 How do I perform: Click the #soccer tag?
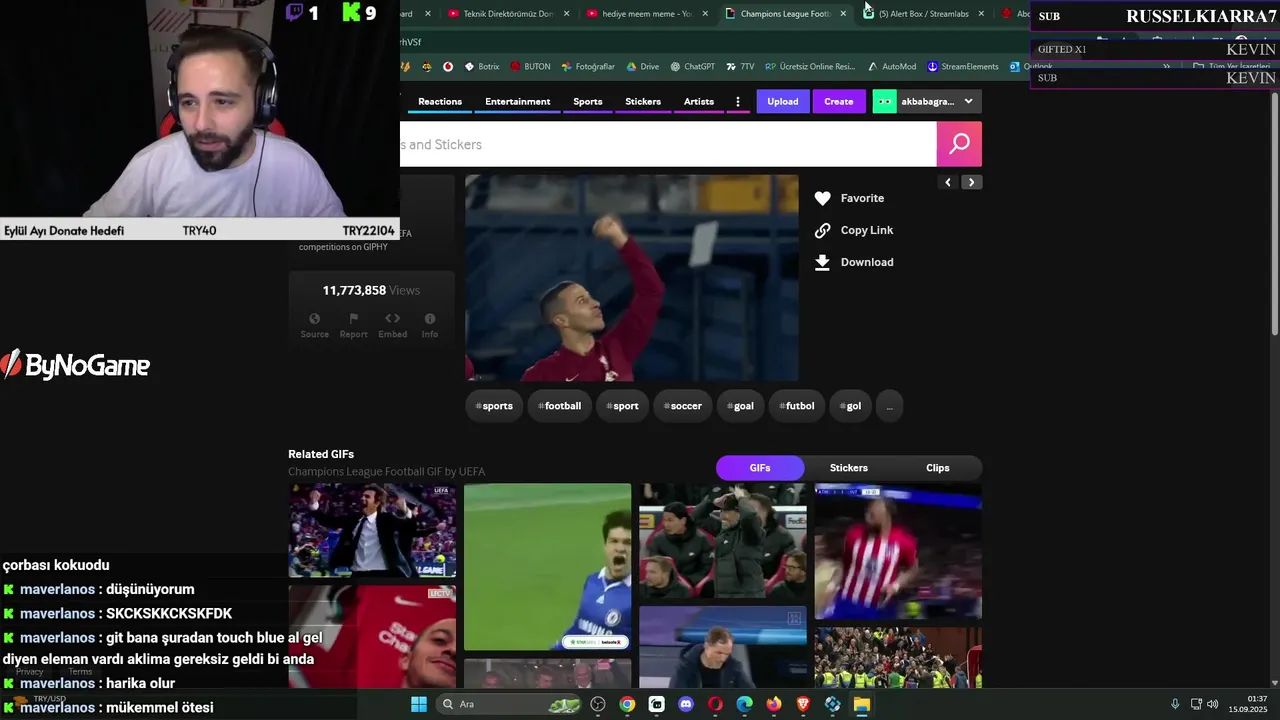tap(683, 406)
